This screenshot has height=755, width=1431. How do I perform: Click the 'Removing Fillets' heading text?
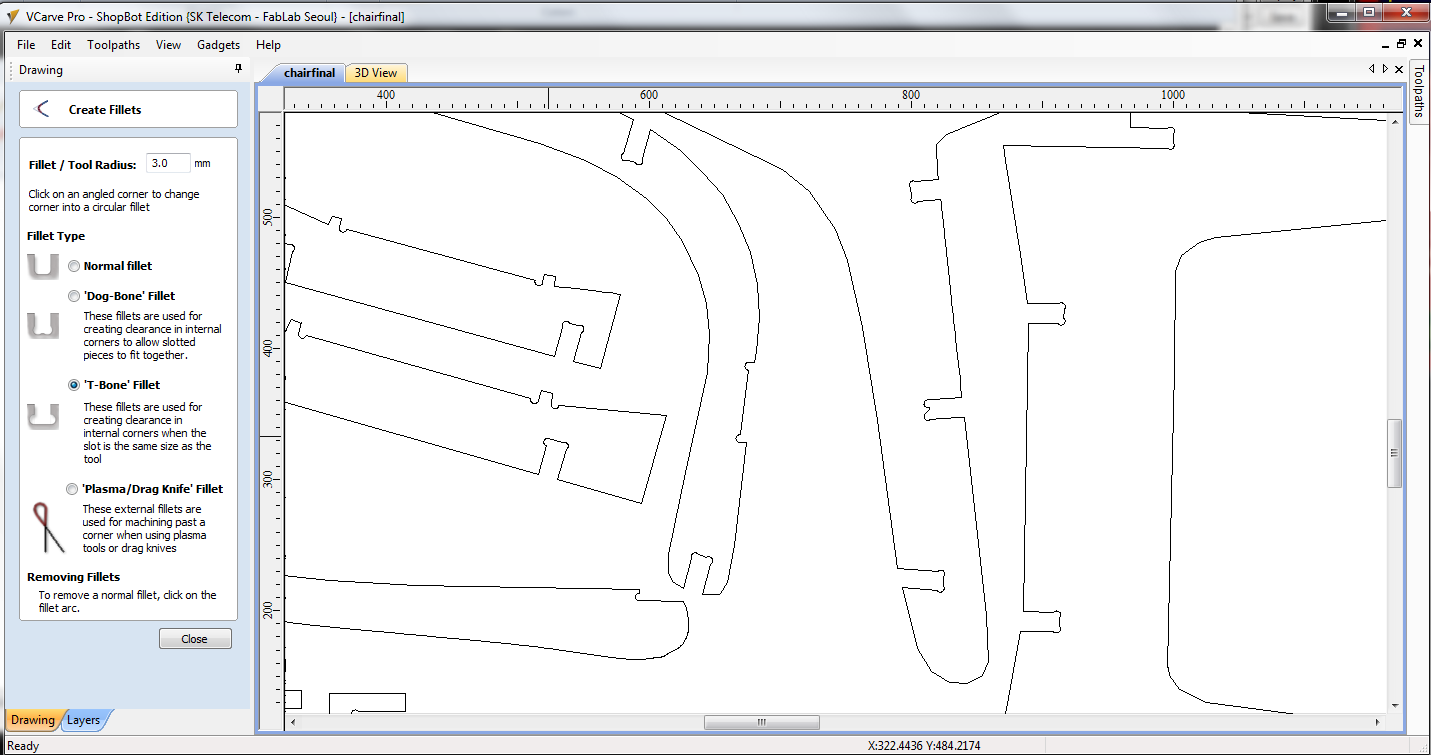tap(73, 577)
